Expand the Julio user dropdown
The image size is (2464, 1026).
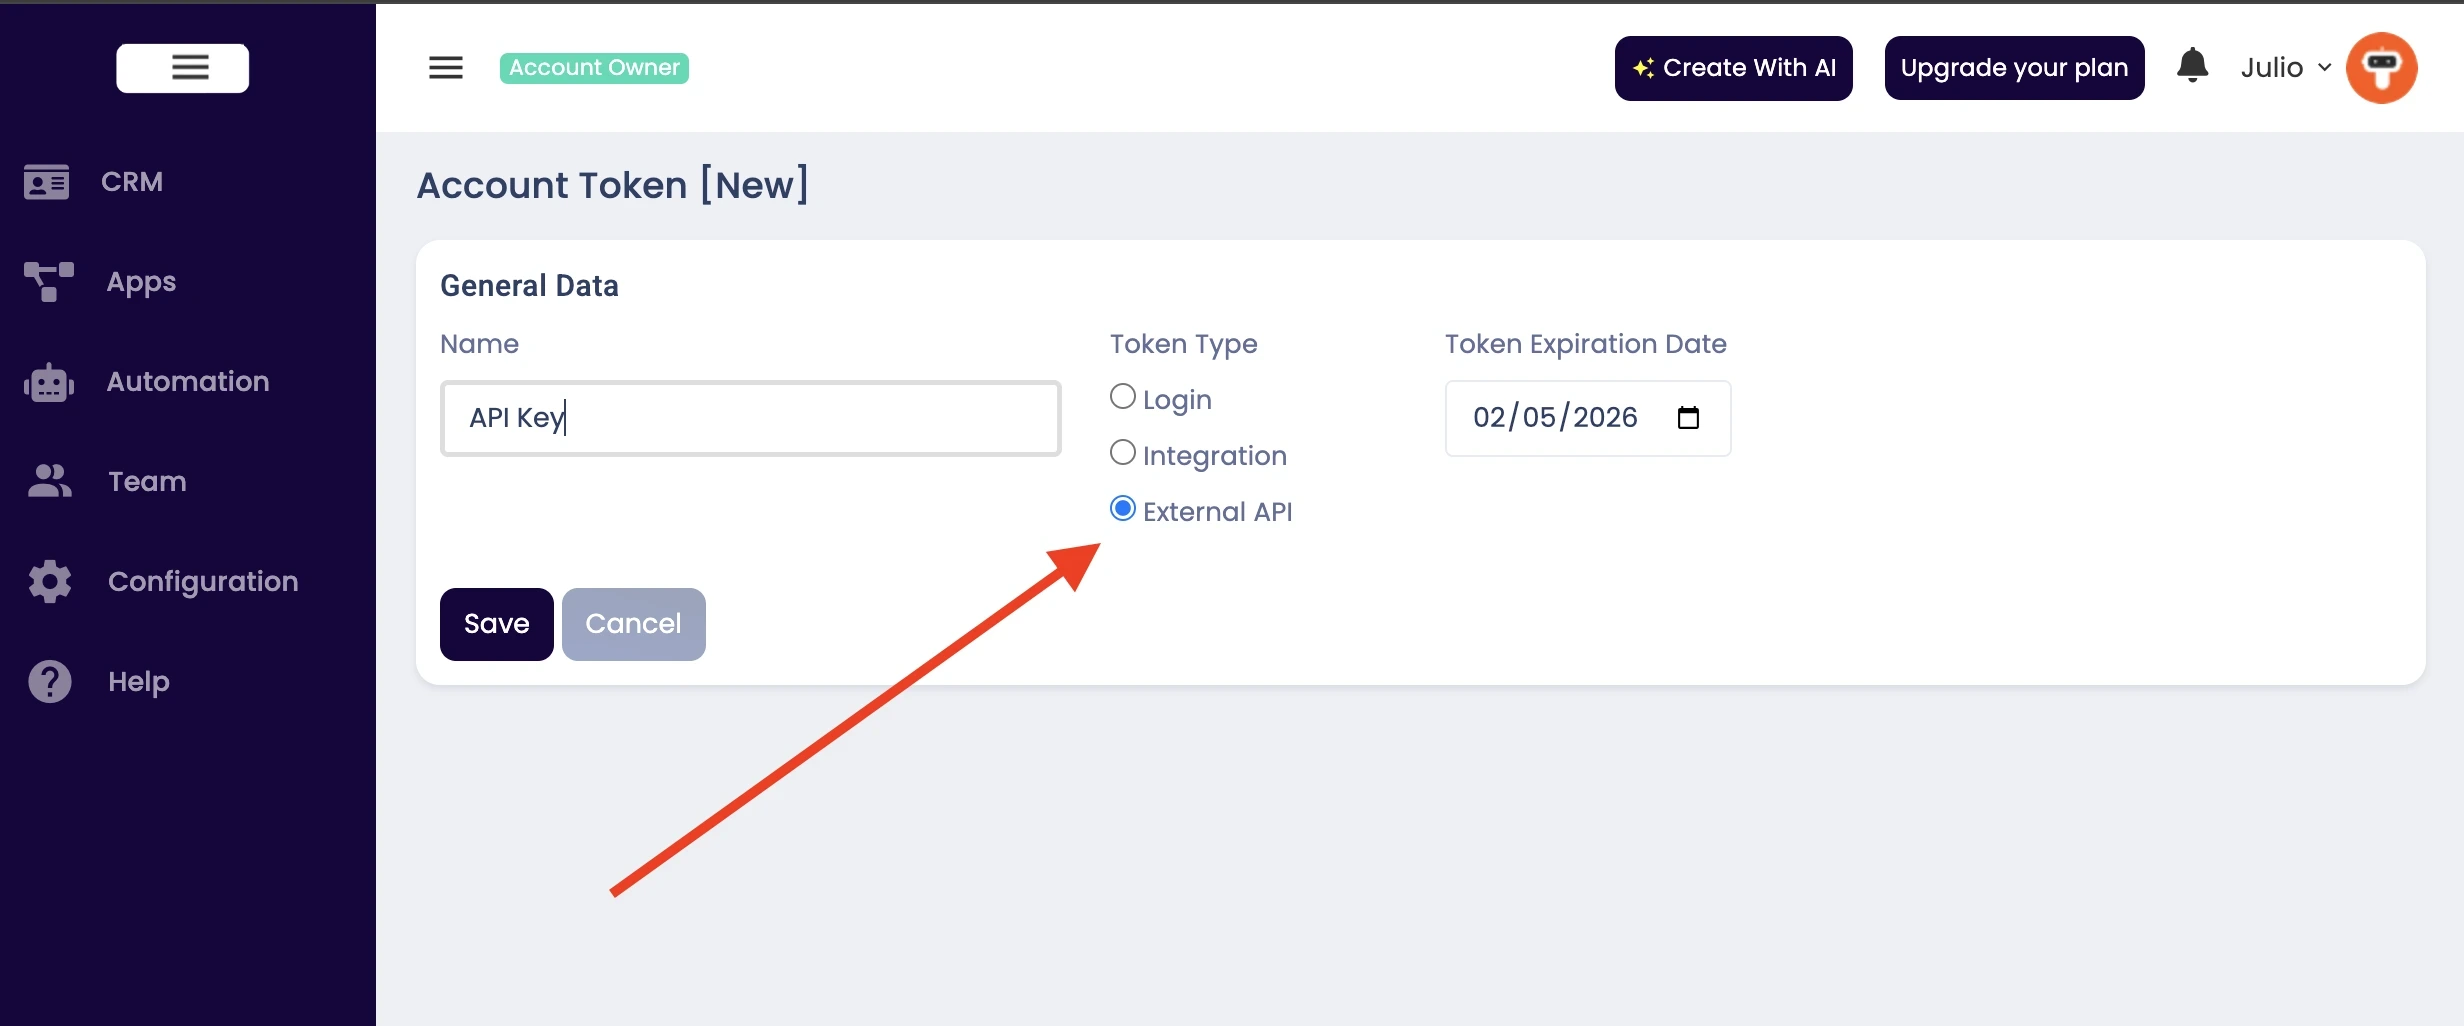[2286, 68]
